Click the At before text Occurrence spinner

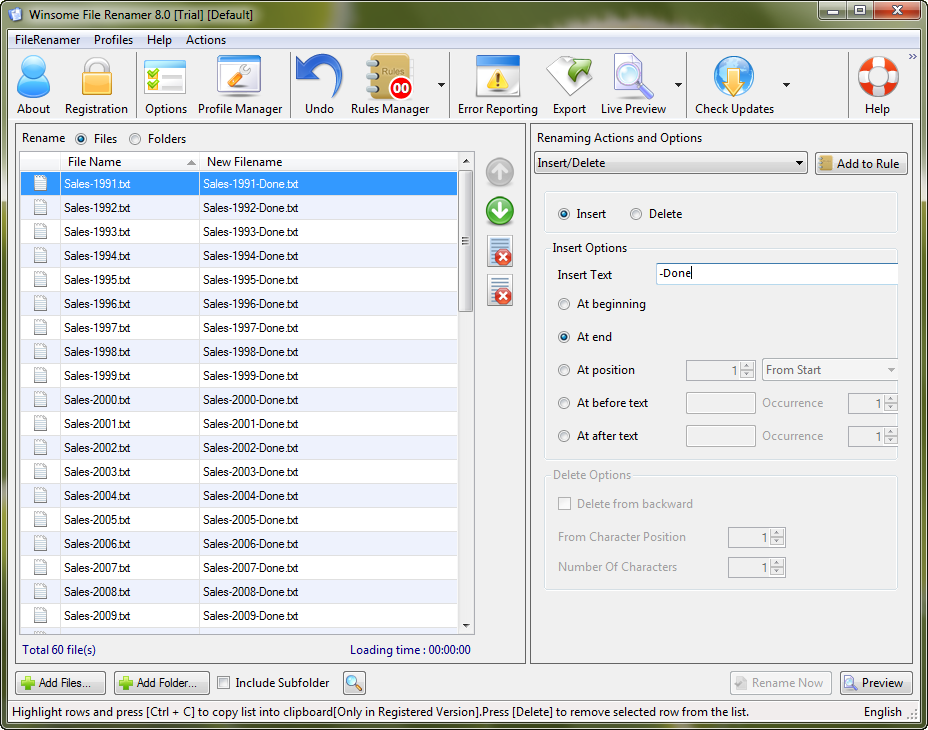click(891, 403)
